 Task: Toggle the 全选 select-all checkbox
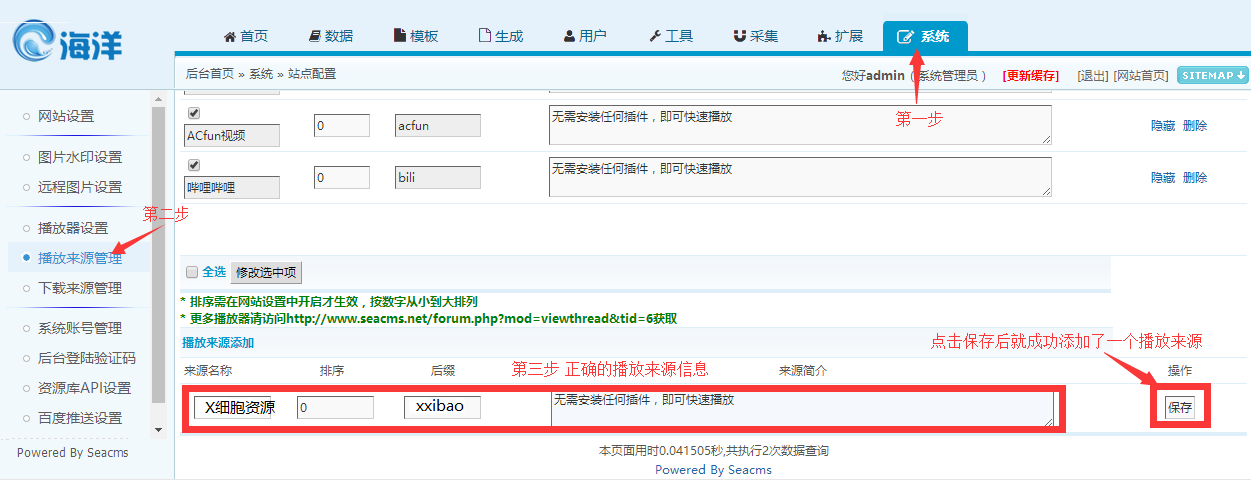192,272
